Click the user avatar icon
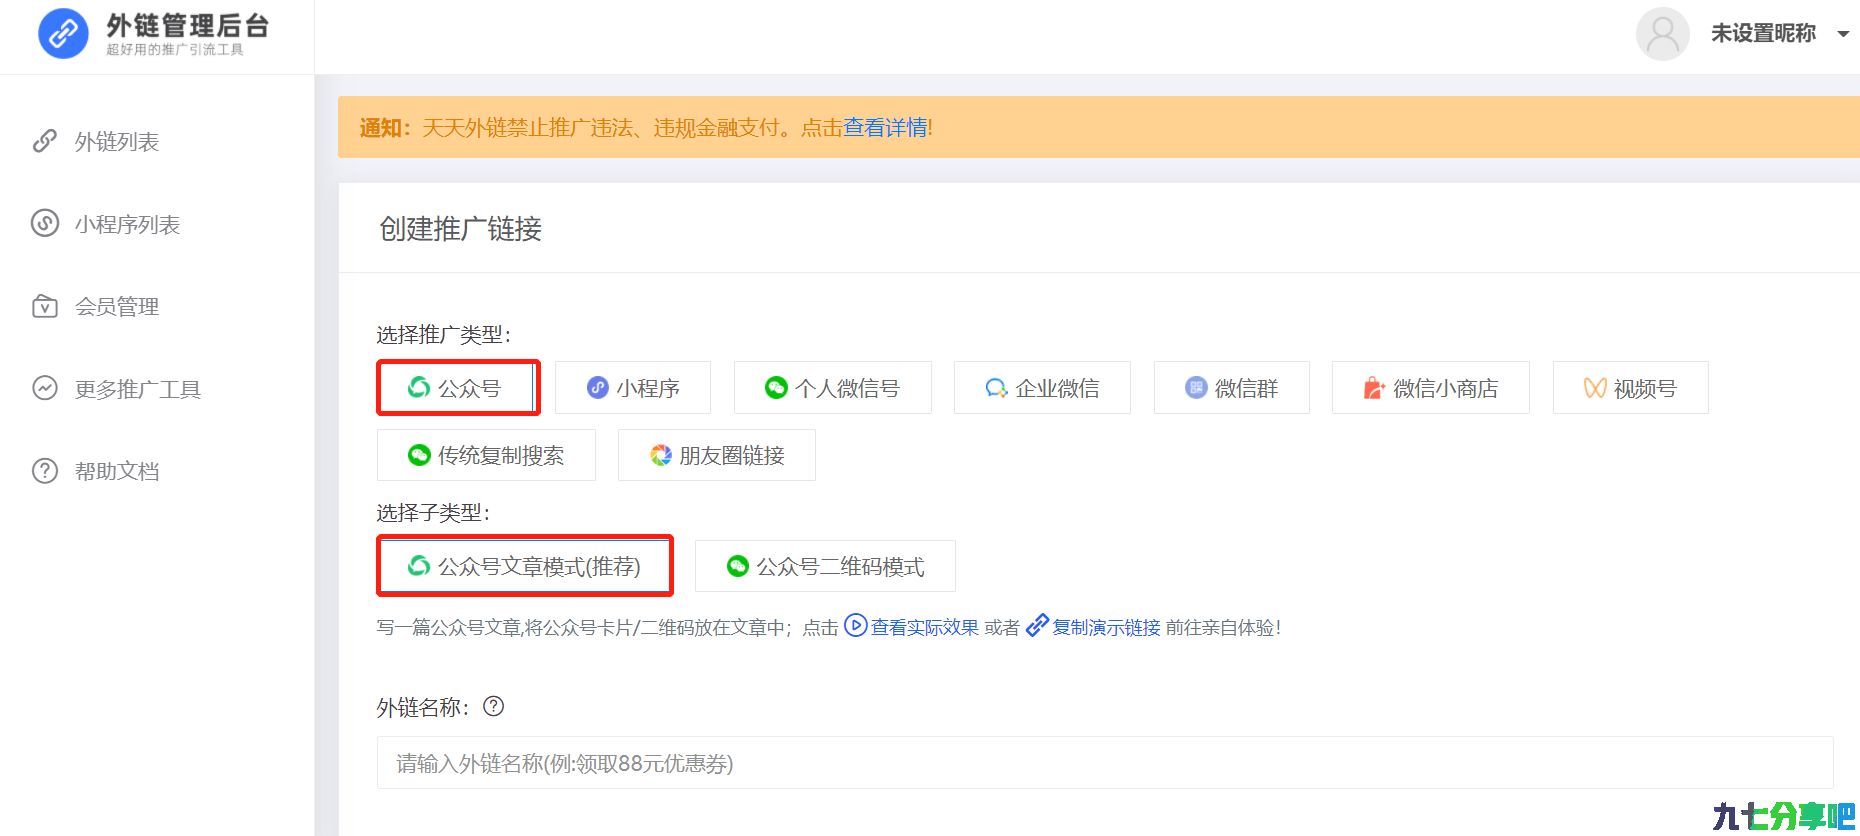Viewport: 1860px width, 836px height. (1663, 34)
